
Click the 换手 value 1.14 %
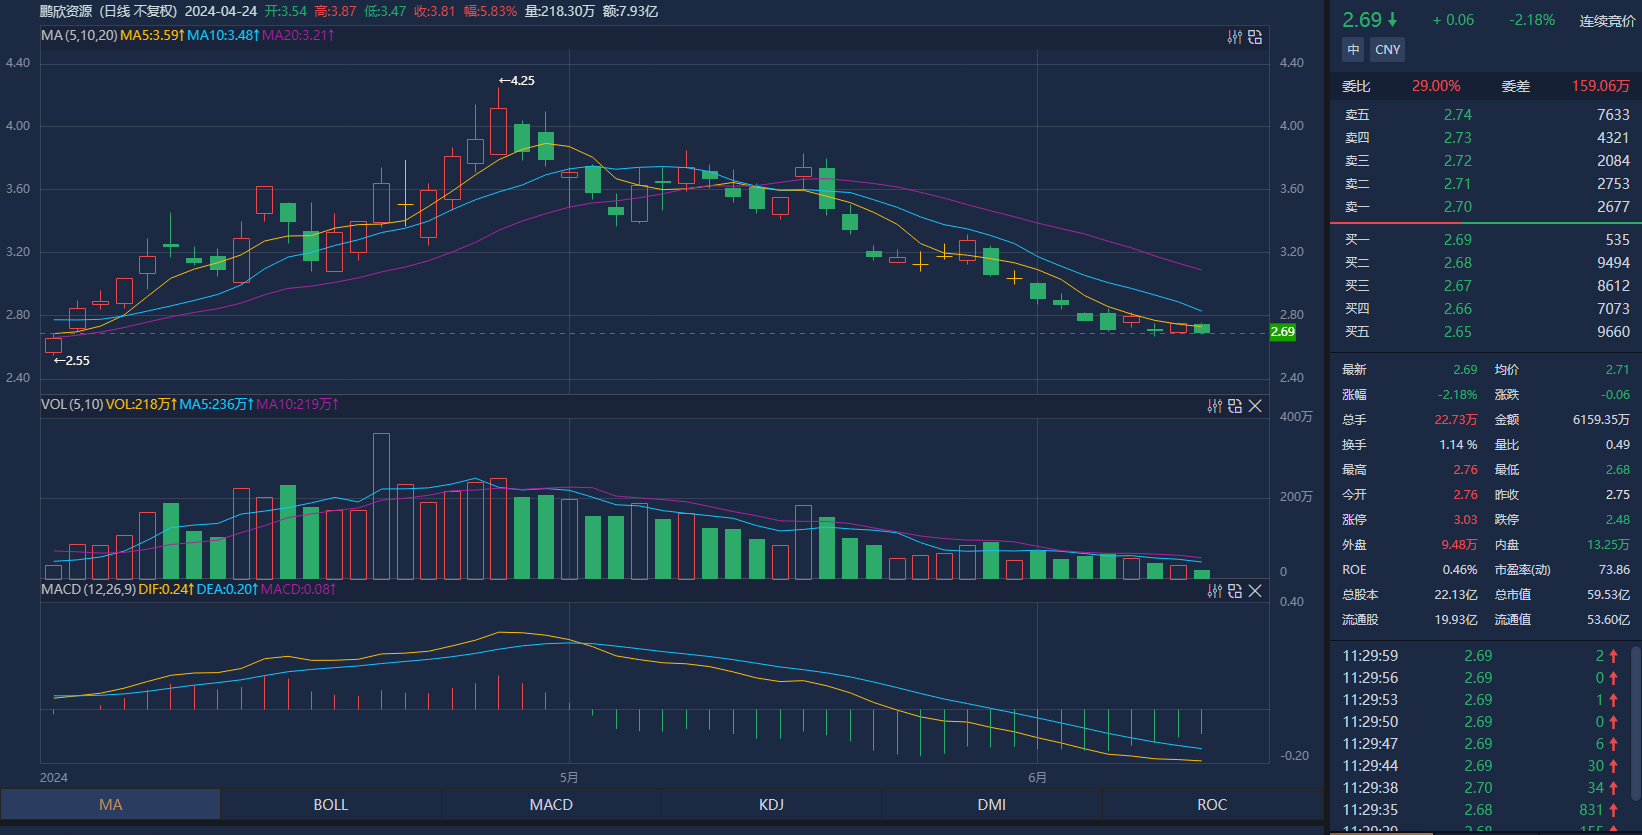(x=1458, y=445)
